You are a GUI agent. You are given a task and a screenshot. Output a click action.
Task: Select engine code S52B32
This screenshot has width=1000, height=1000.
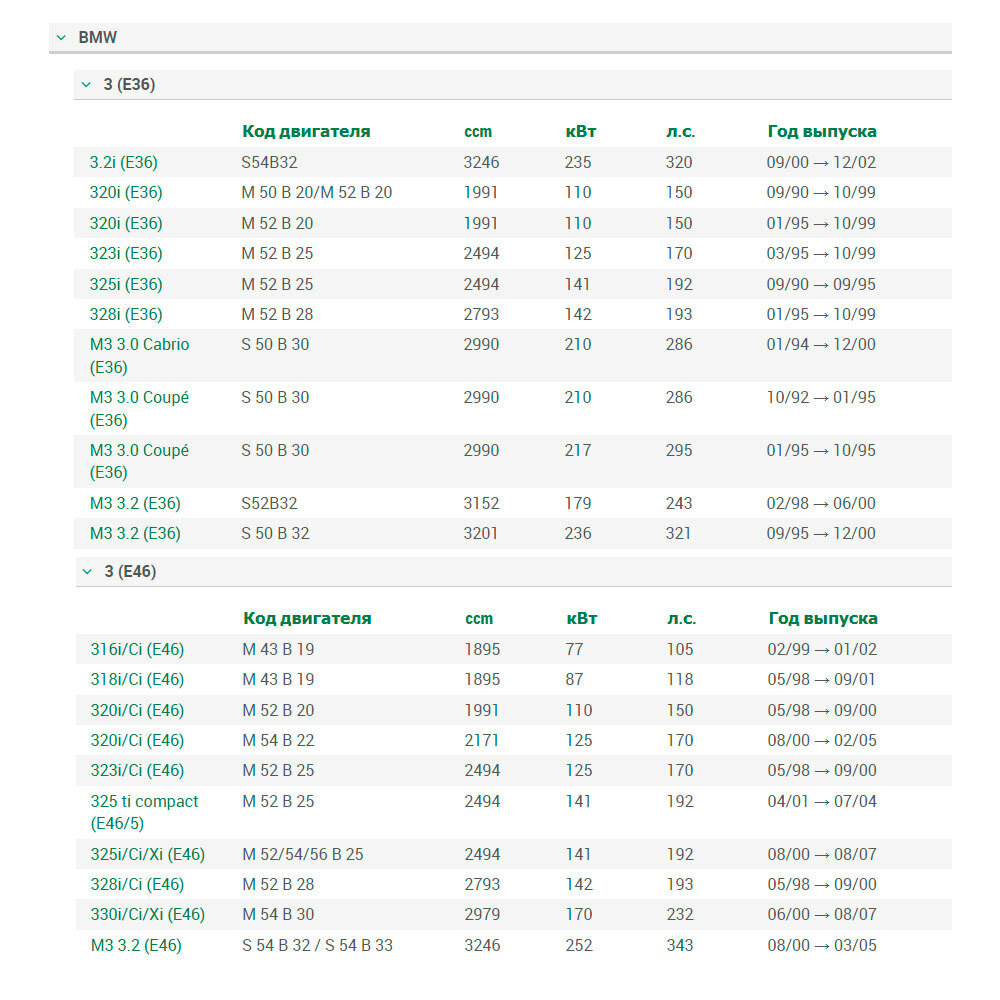(x=269, y=504)
